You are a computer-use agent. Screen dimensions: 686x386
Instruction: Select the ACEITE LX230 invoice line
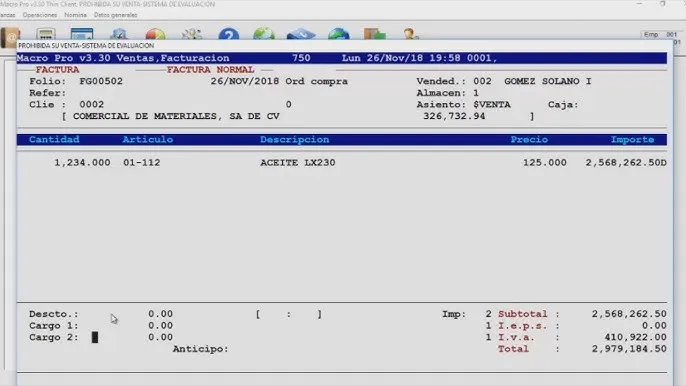pyautogui.click(x=342, y=162)
